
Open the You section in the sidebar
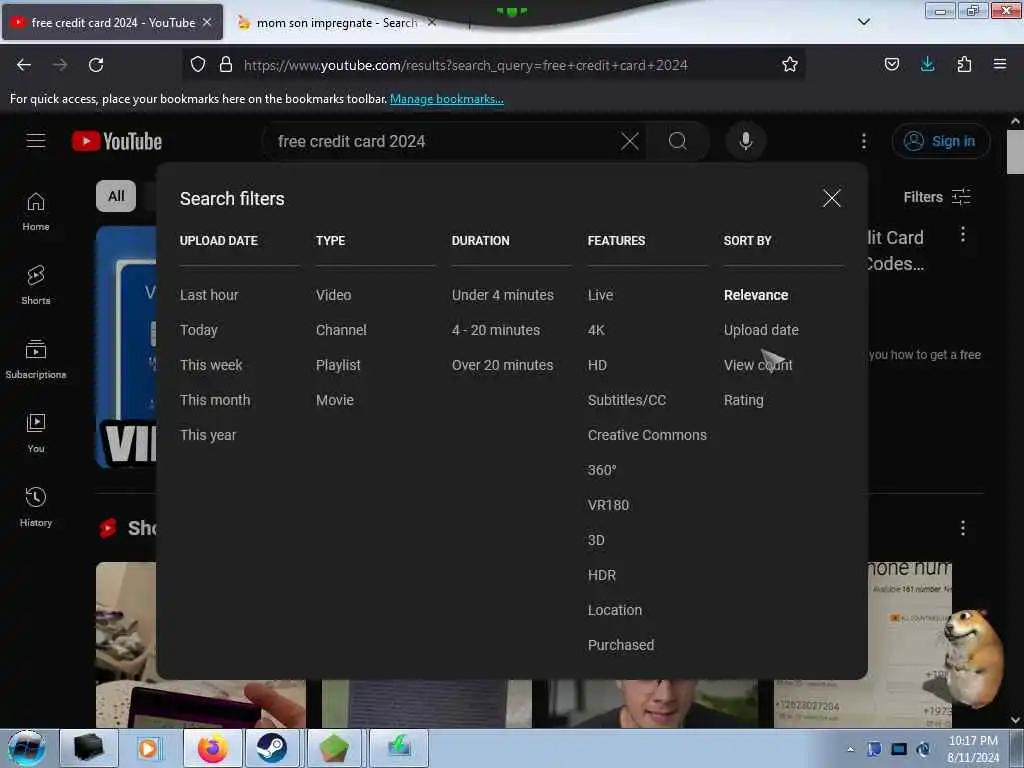tap(36, 434)
